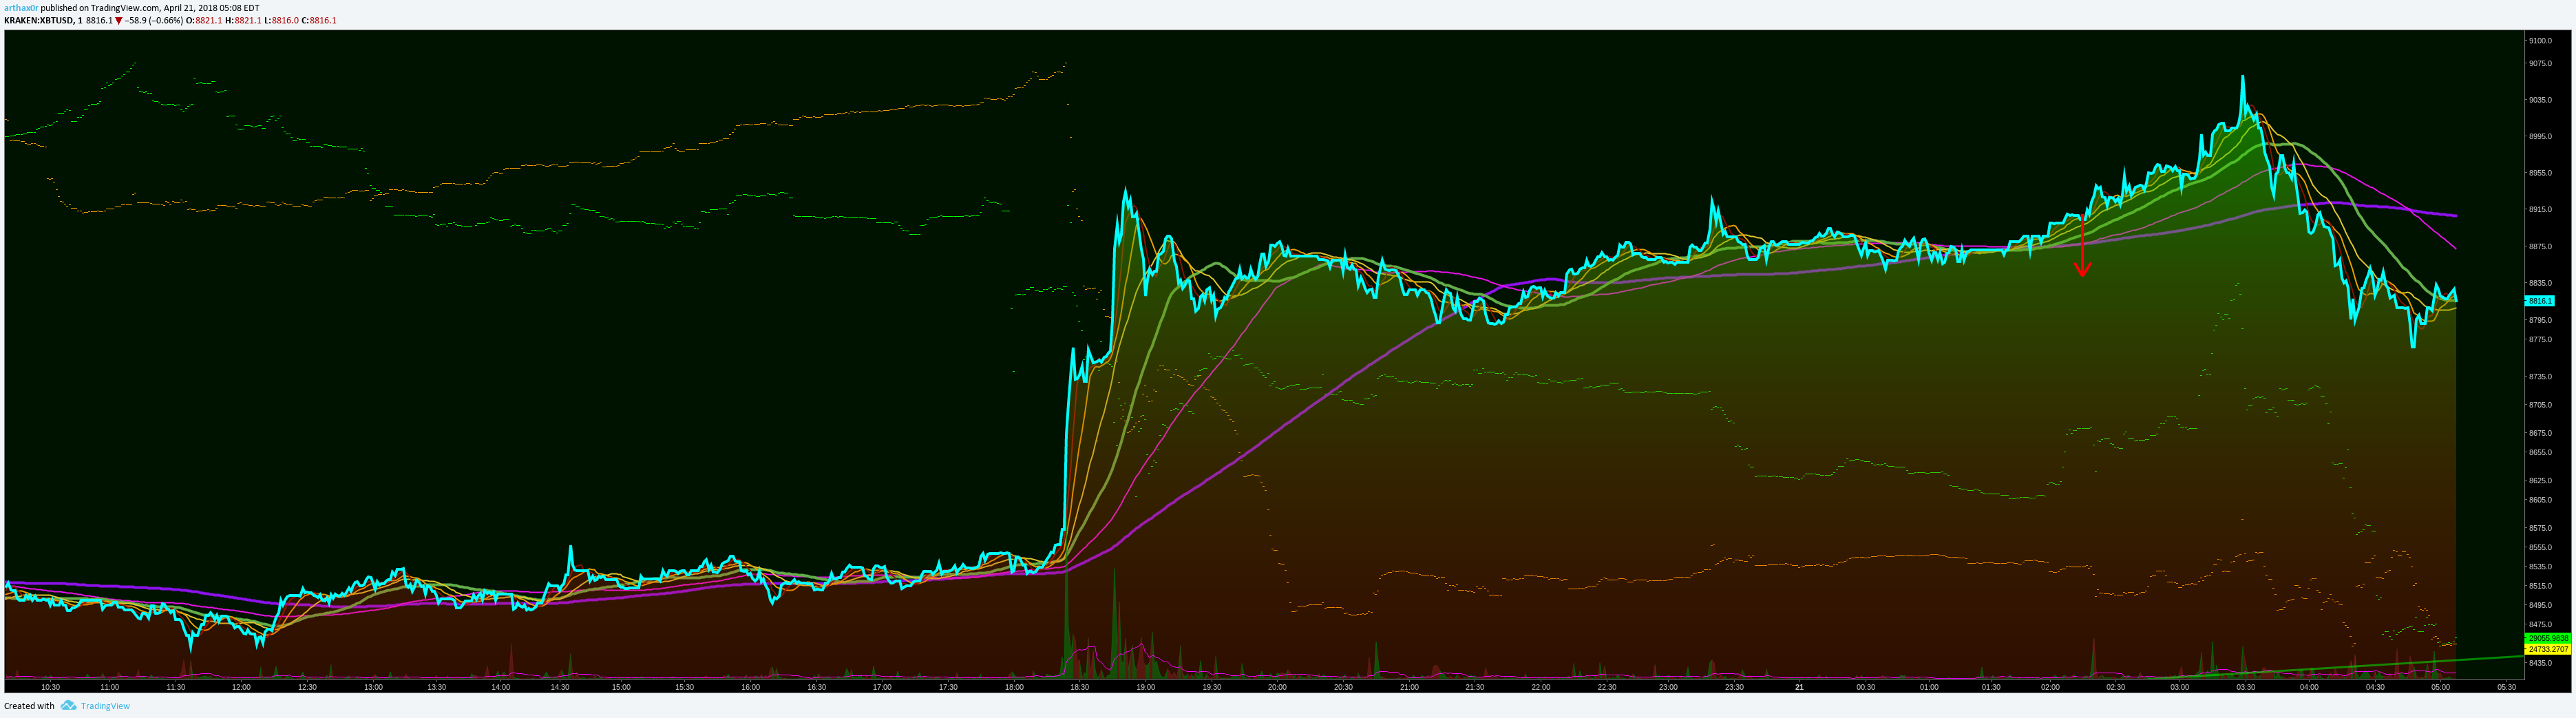Screen dimensions: 2576x718
Task: Click the 8605.0 price axis label
Action: tap(2540, 500)
